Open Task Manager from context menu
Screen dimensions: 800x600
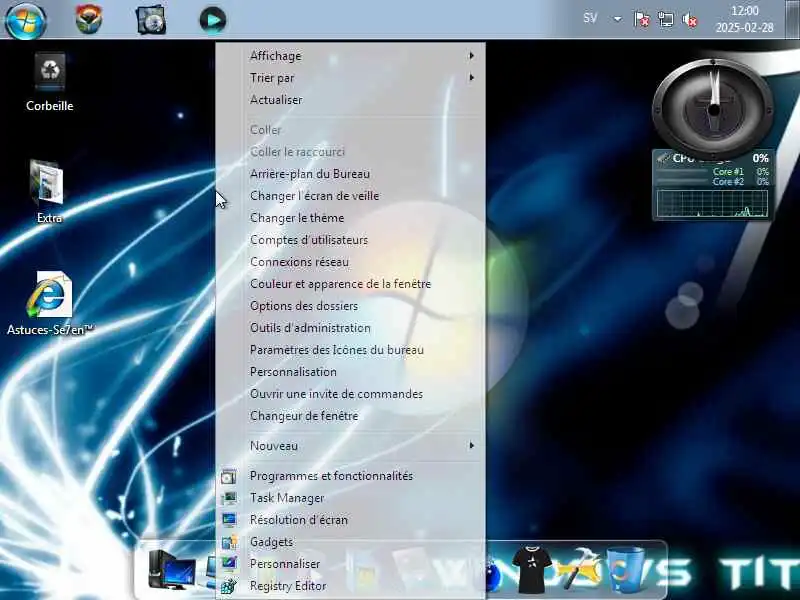tap(351, 497)
